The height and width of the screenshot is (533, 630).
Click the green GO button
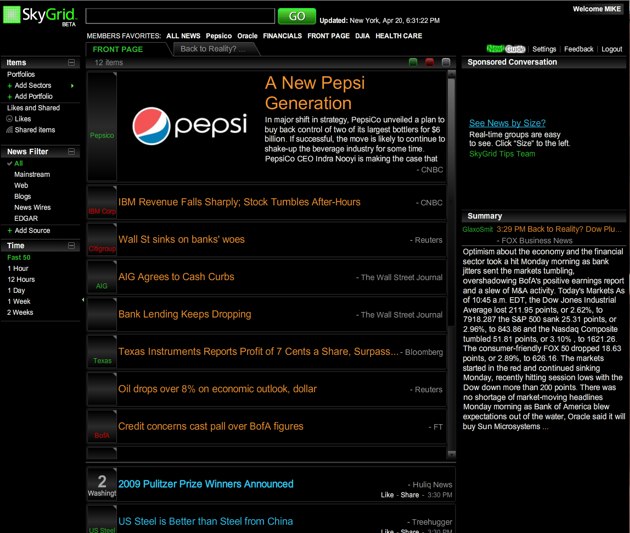pyautogui.click(x=297, y=16)
